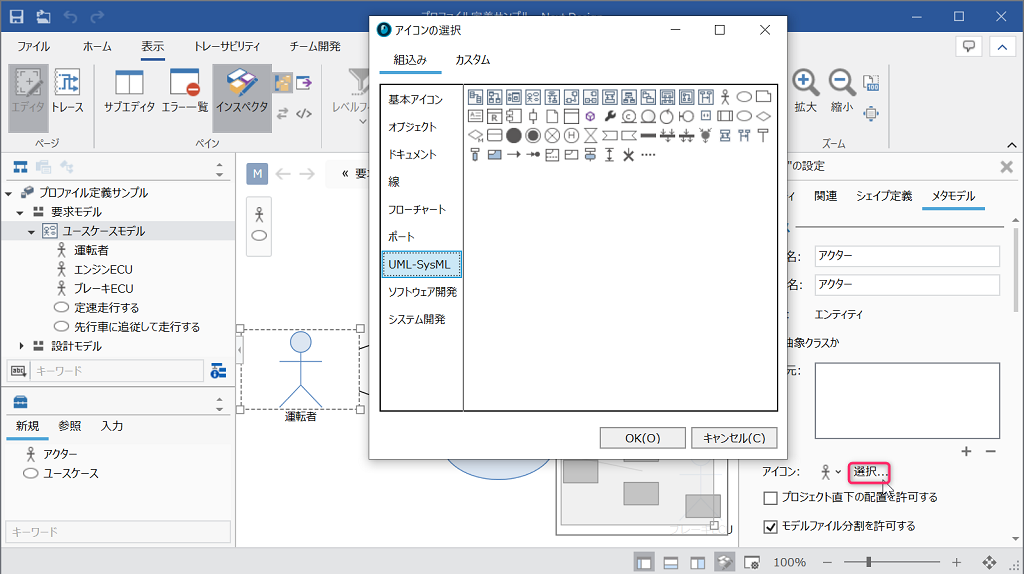Open the エラー一覧 pane

click(x=184, y=91)
